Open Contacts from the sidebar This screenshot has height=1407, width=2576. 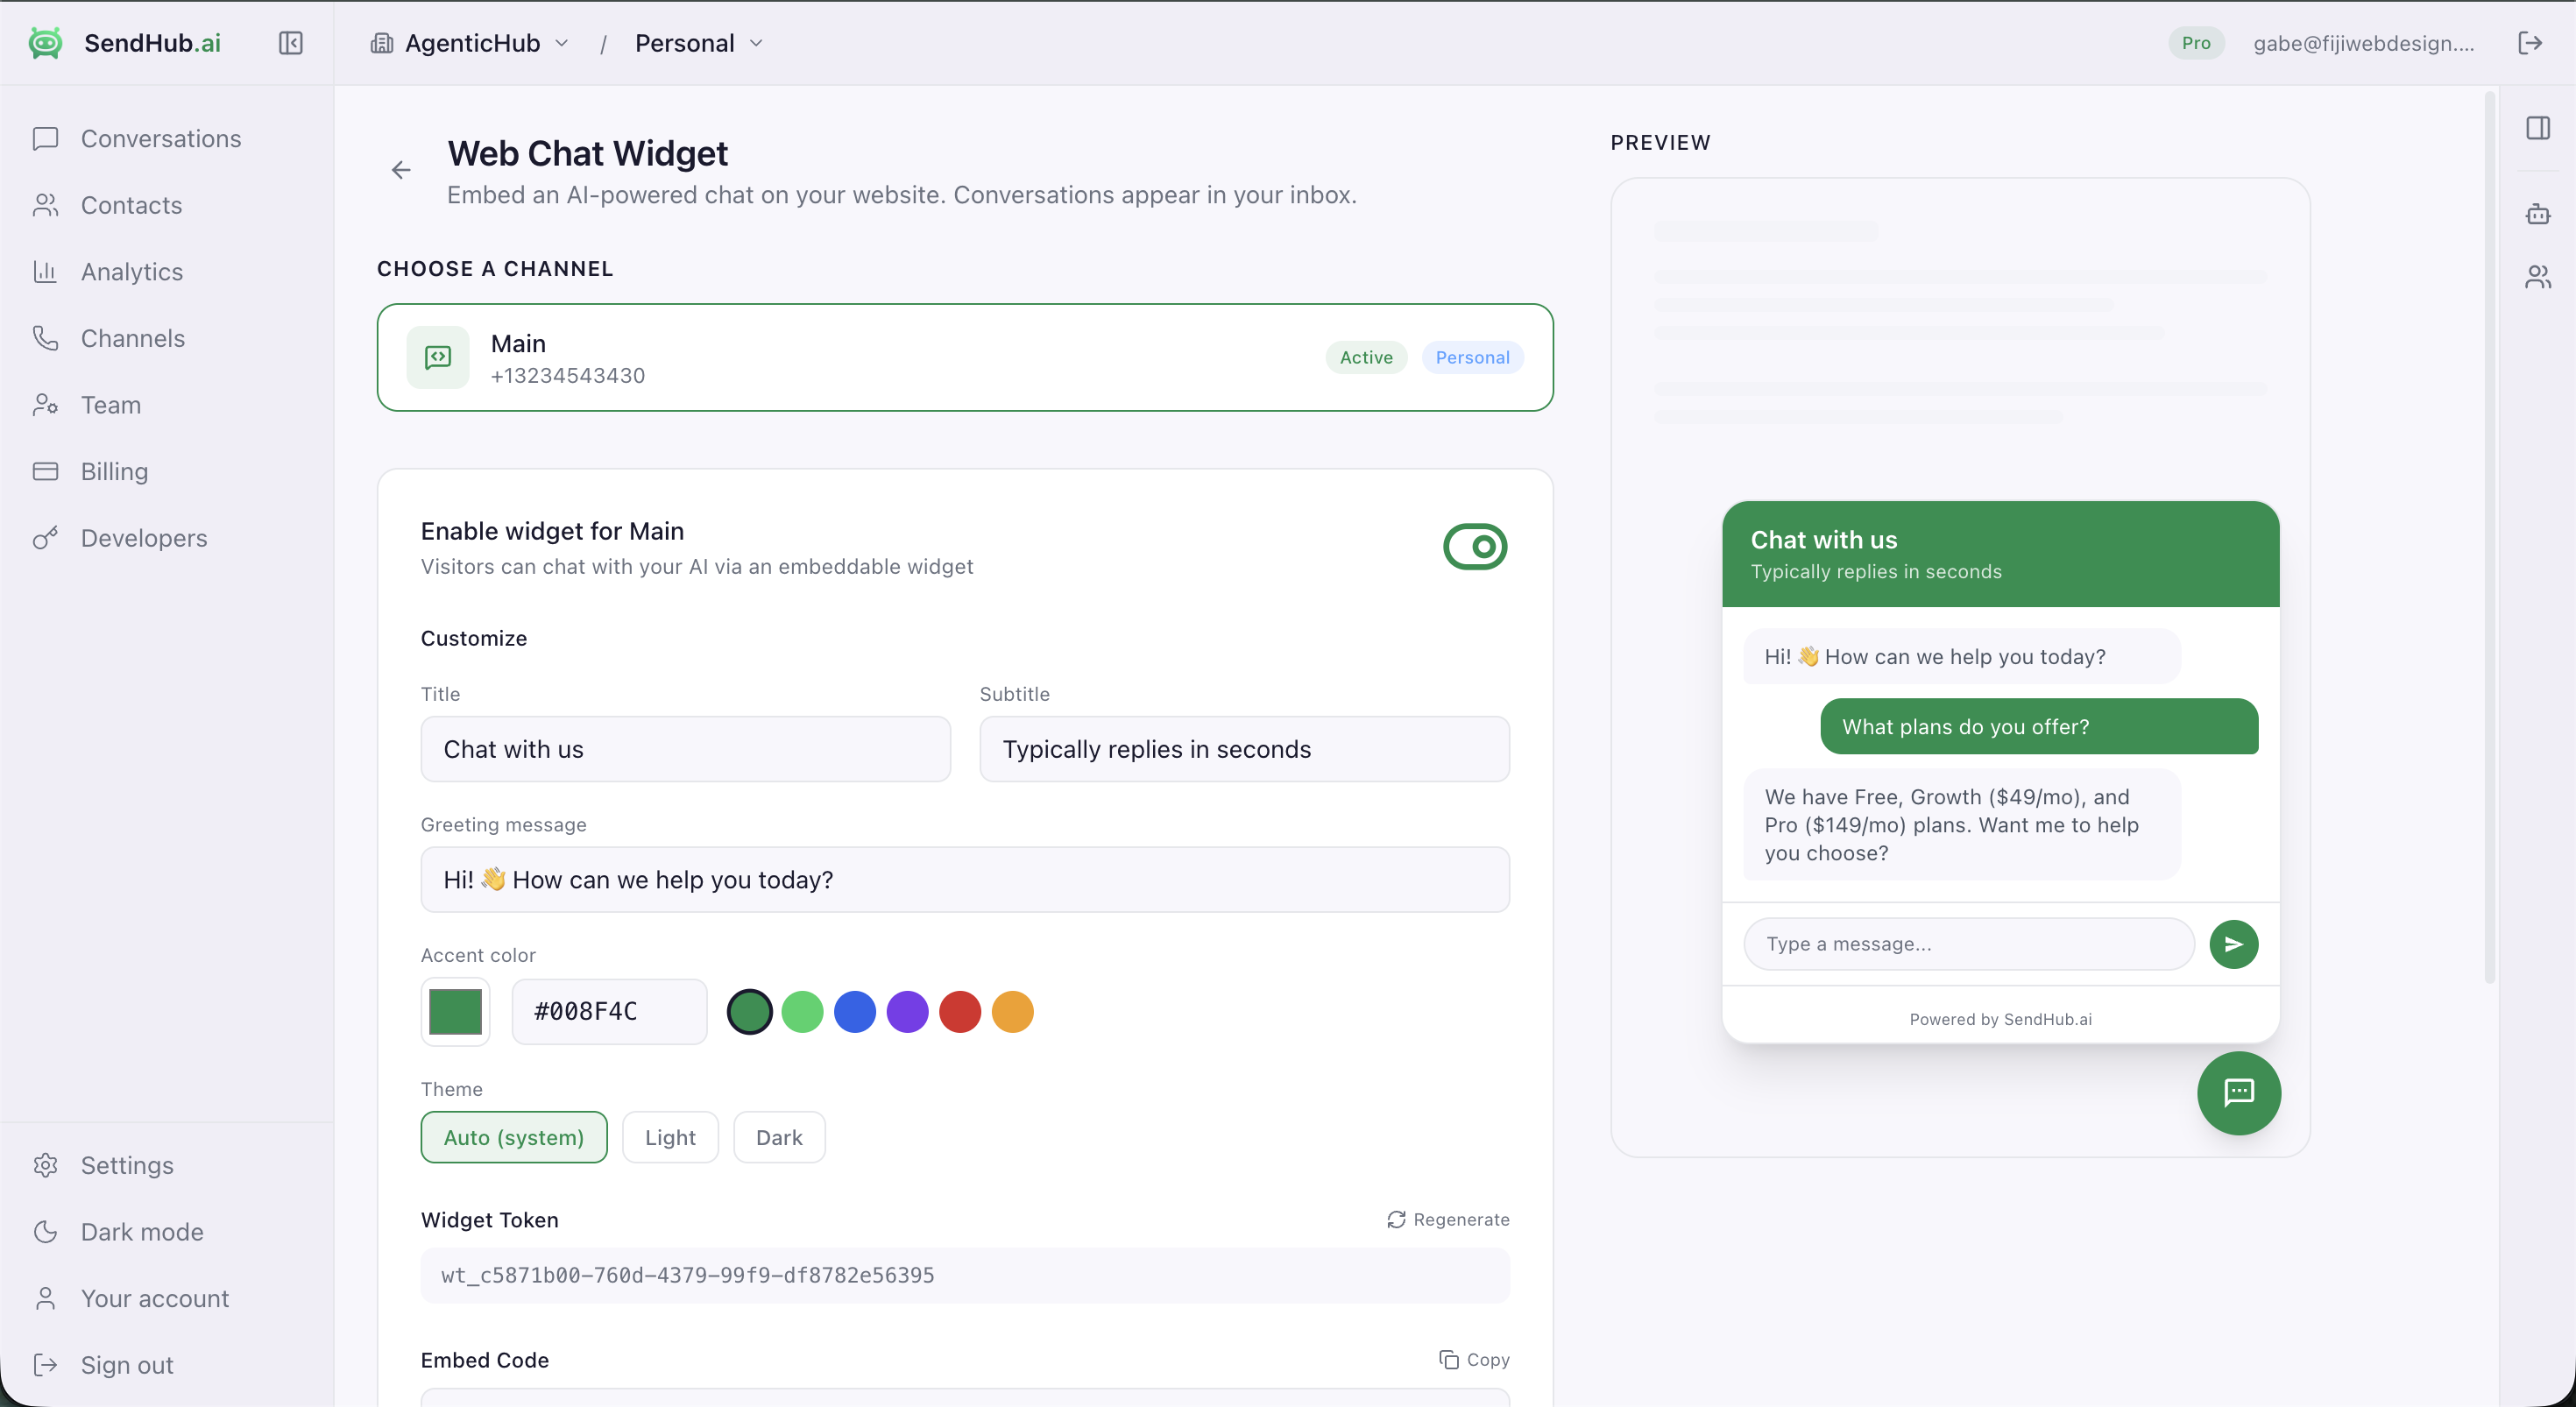pos(131,205)
